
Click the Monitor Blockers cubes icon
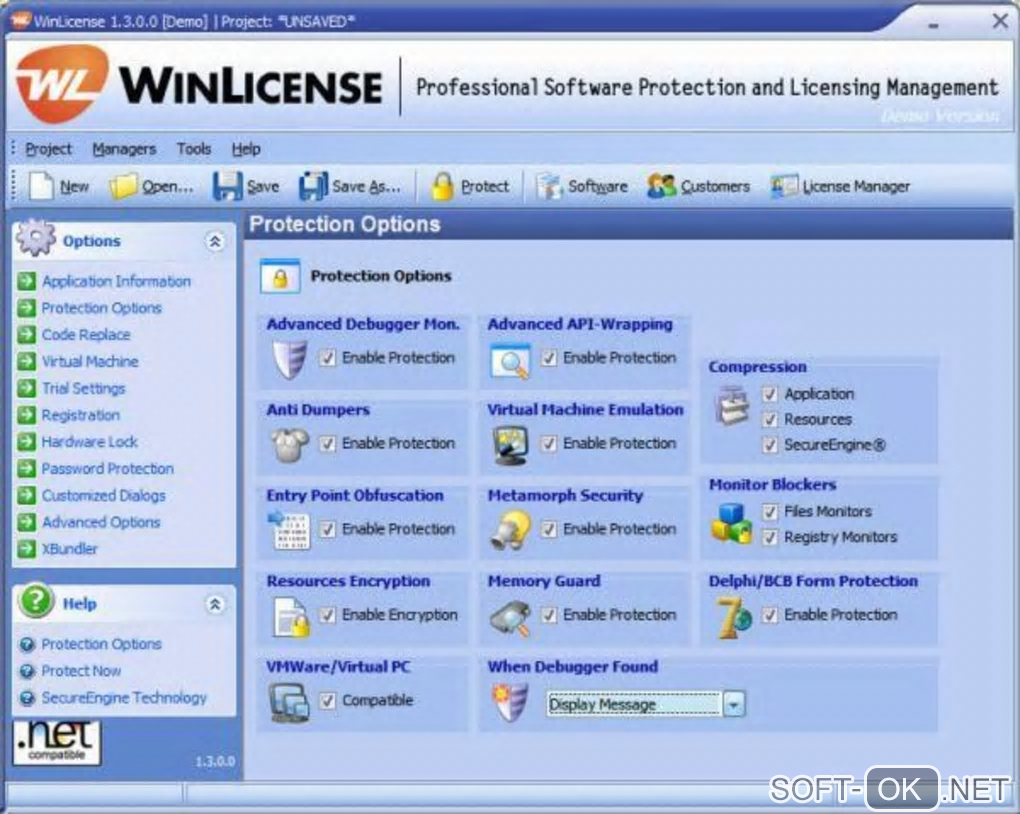coord(731,524)
